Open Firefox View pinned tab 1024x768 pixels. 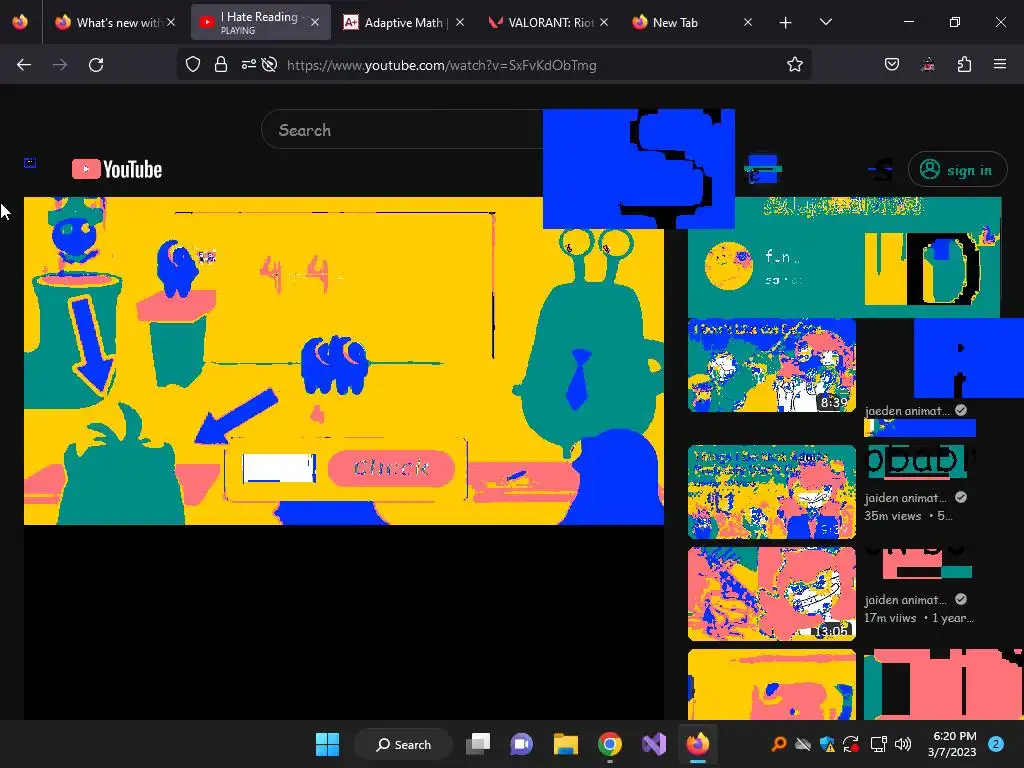[x=20, y=22]
